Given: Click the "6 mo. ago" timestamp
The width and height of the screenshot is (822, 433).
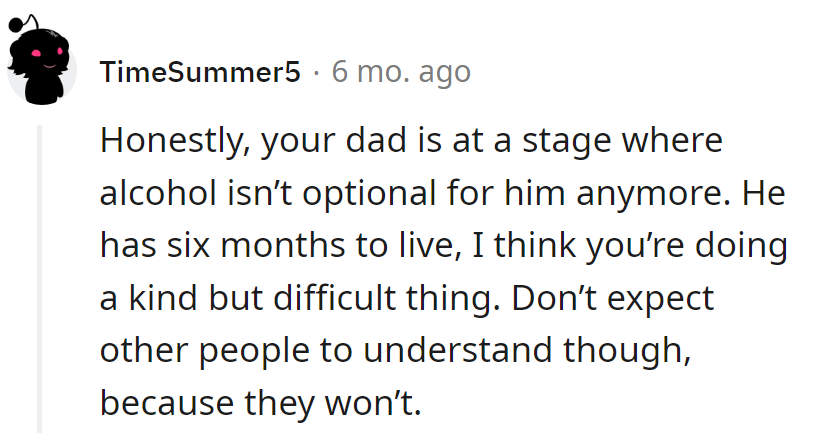Looking at the screenshot, I should 400,73.
